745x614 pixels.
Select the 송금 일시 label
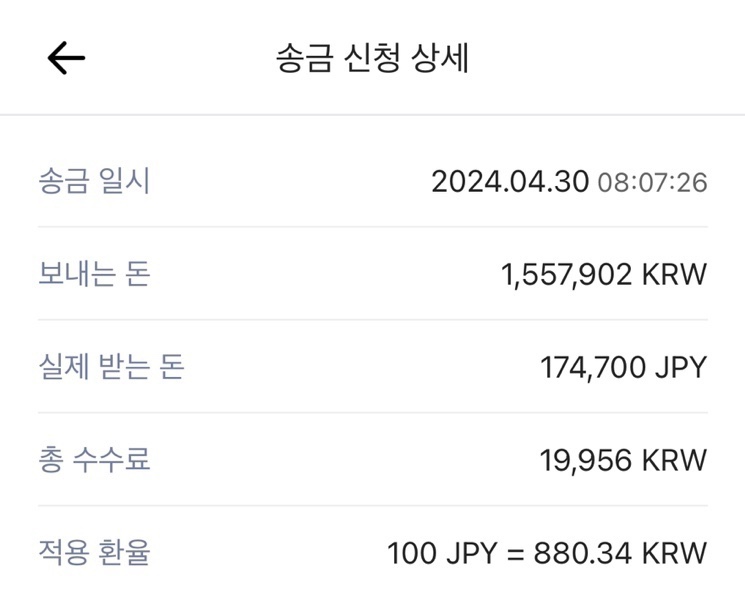click(x=94, y=181)
